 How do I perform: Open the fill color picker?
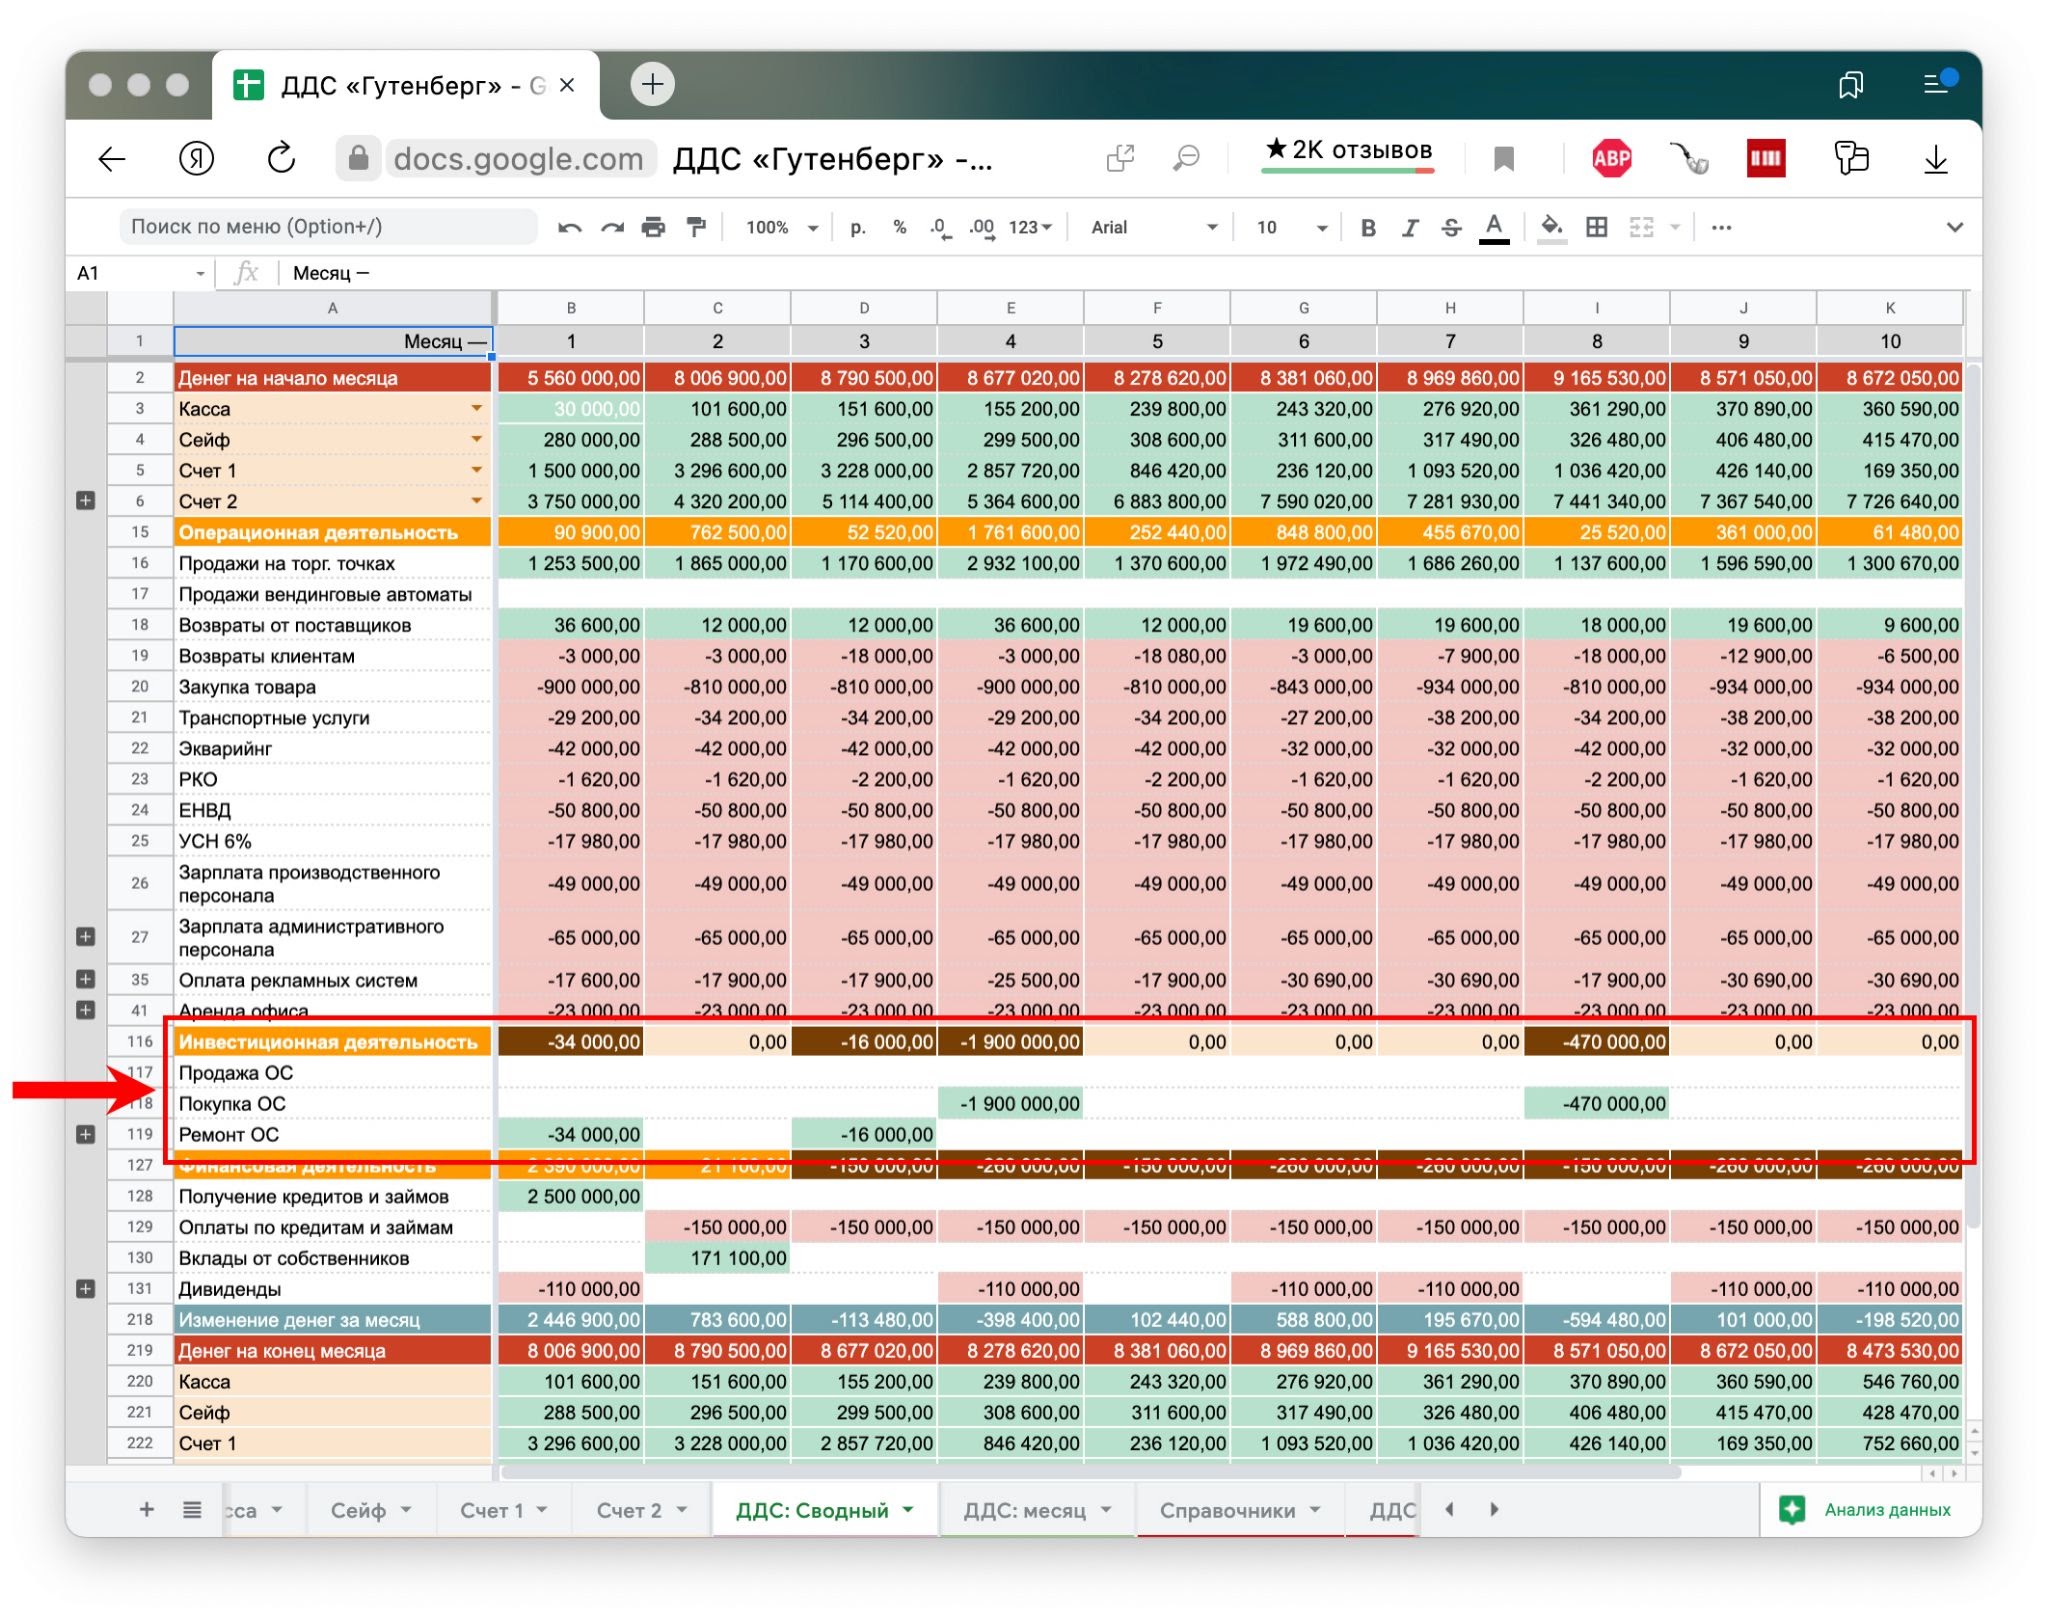click(x=1551, y=228)
